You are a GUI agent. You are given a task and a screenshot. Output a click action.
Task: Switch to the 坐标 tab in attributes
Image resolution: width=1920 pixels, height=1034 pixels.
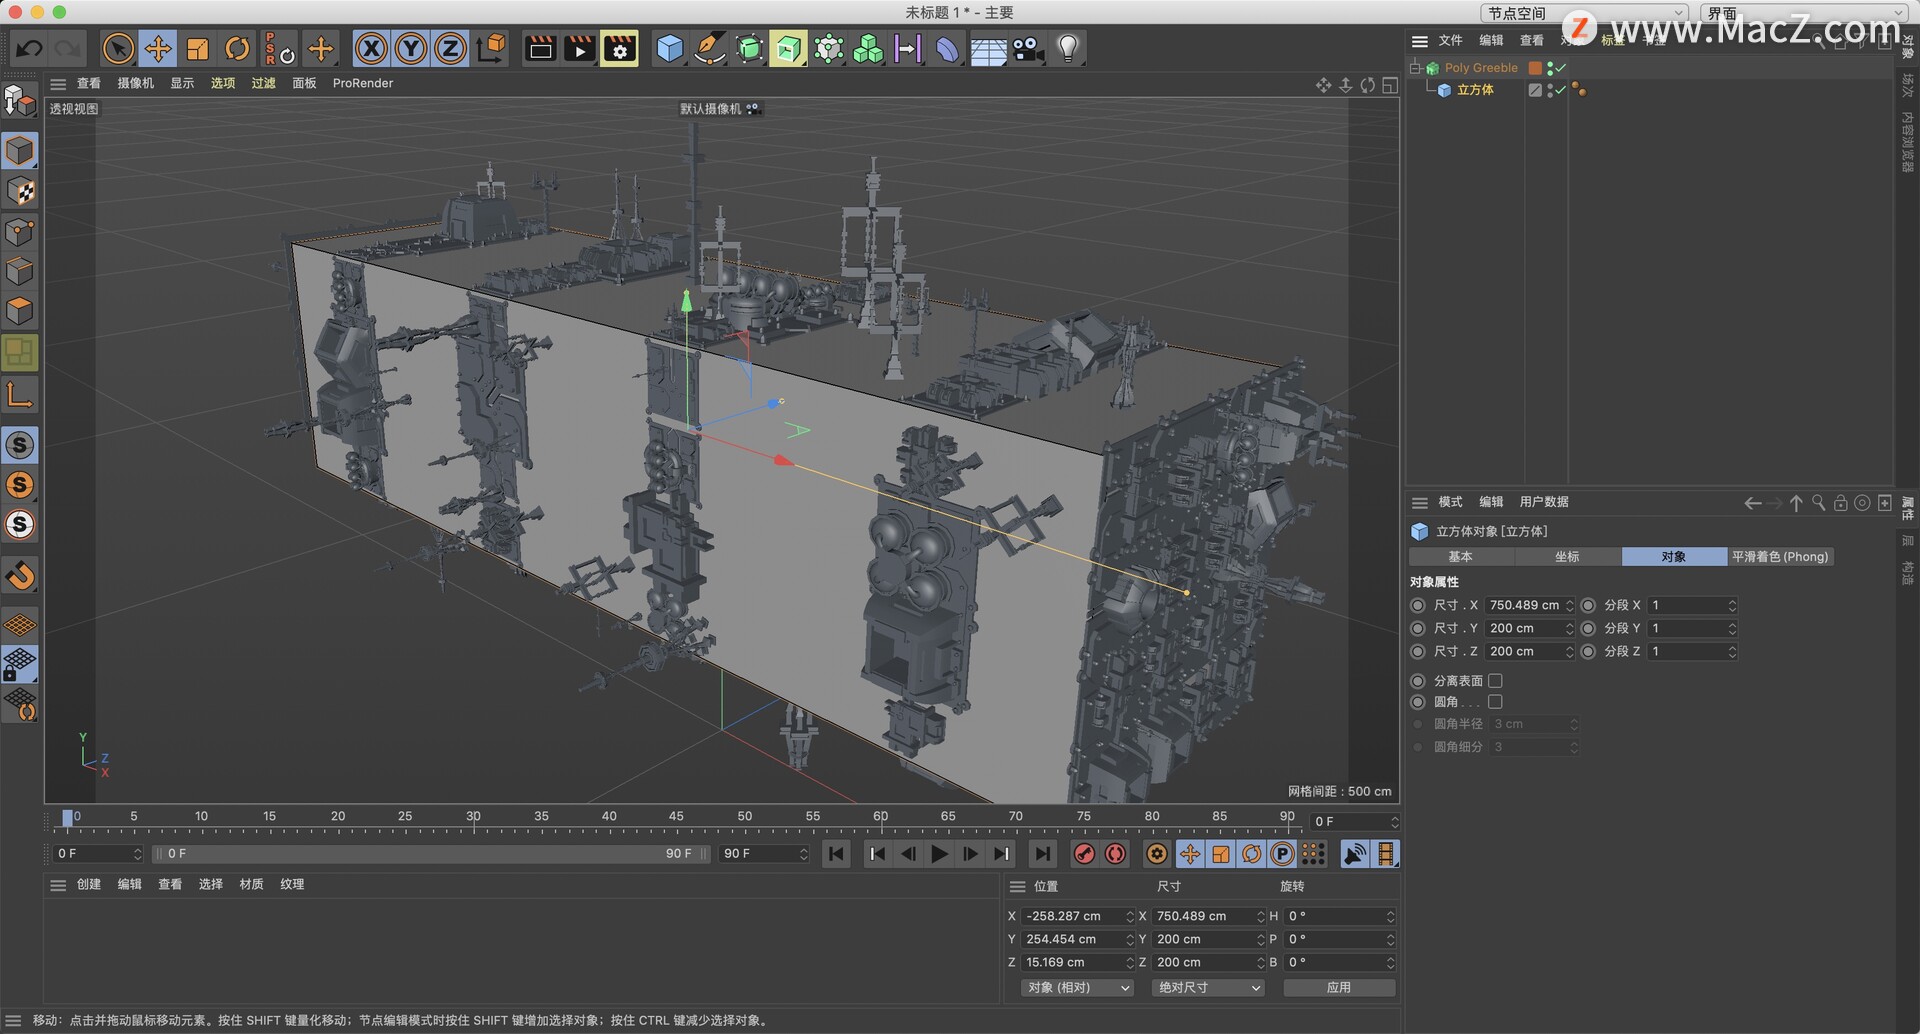[1567, 556]
